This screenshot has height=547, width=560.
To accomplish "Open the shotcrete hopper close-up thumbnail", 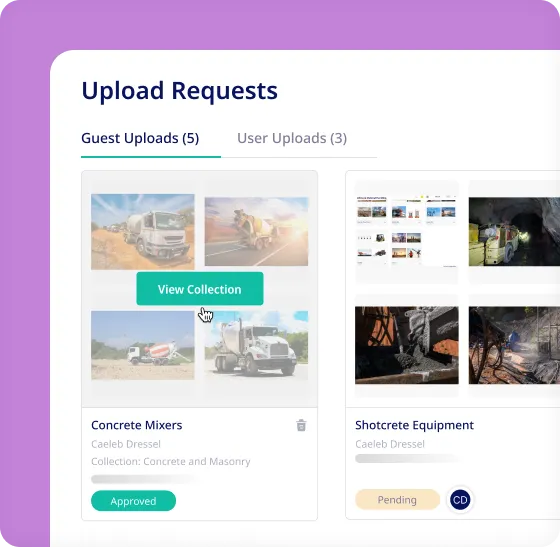I will (407, 345).
